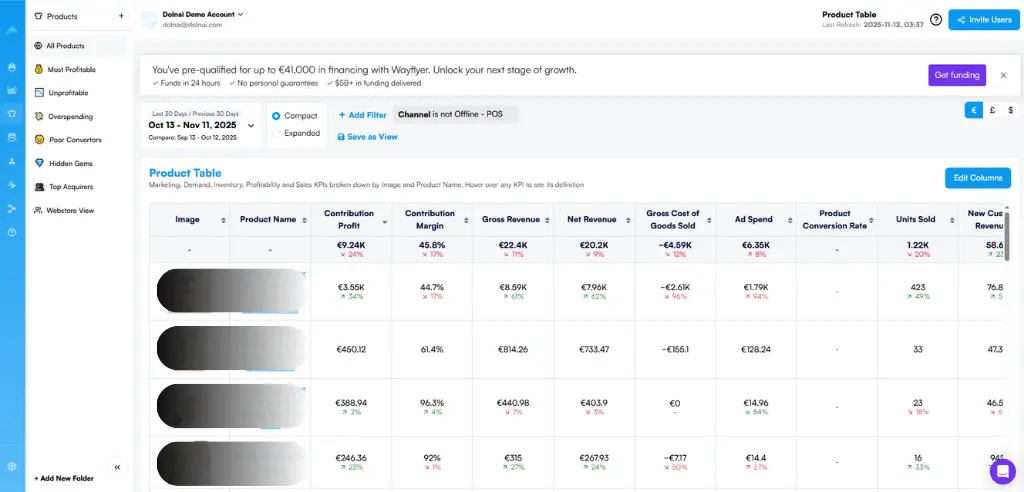
Task: Open the Poor Convertors view
Action: click(x=78, y=140)
